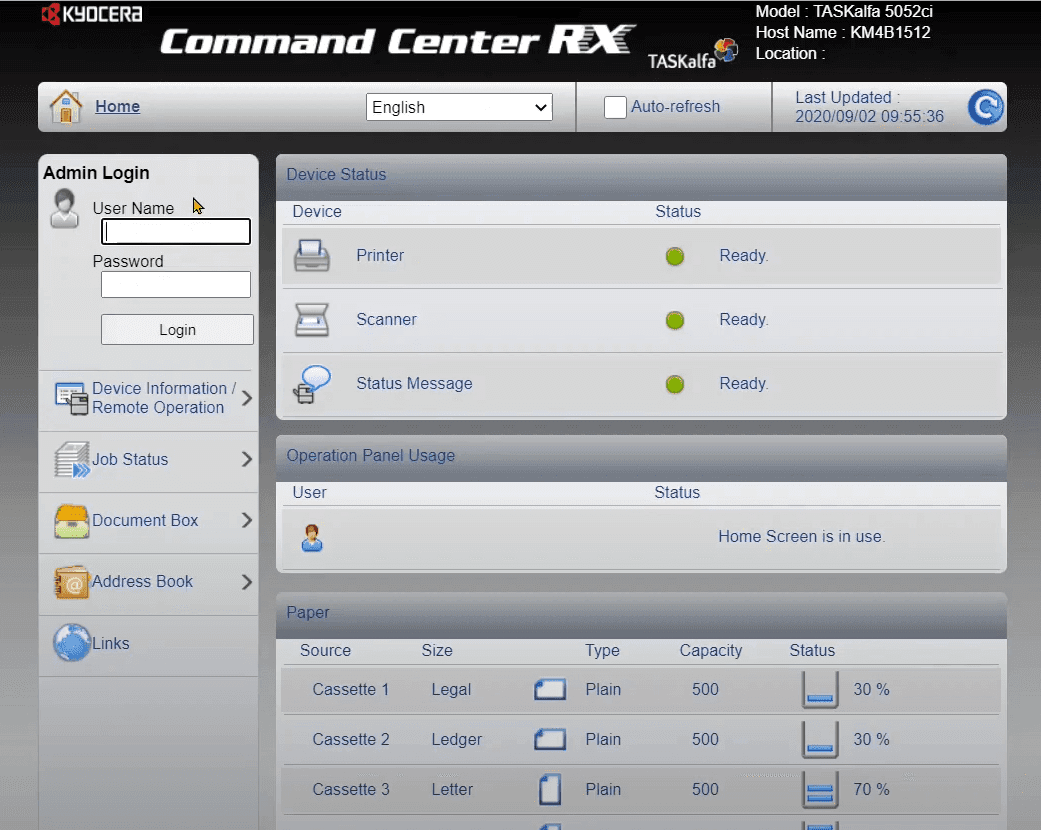Click the Status Message green indicator
Screen dimensions: 1041x830
pyautogui.click(x=675, y=384)
